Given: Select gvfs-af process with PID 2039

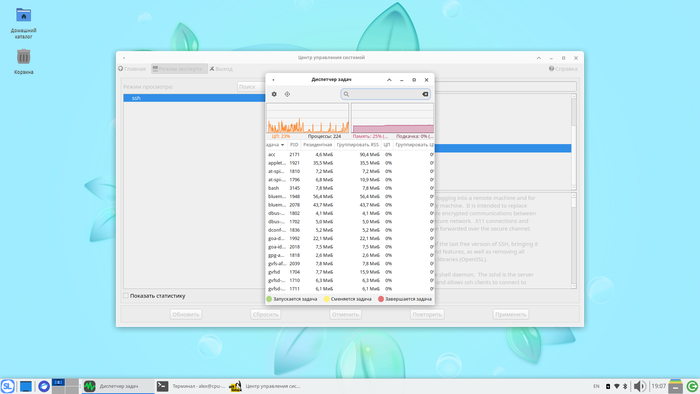Looking at the screenshot, I should point(350,263).
